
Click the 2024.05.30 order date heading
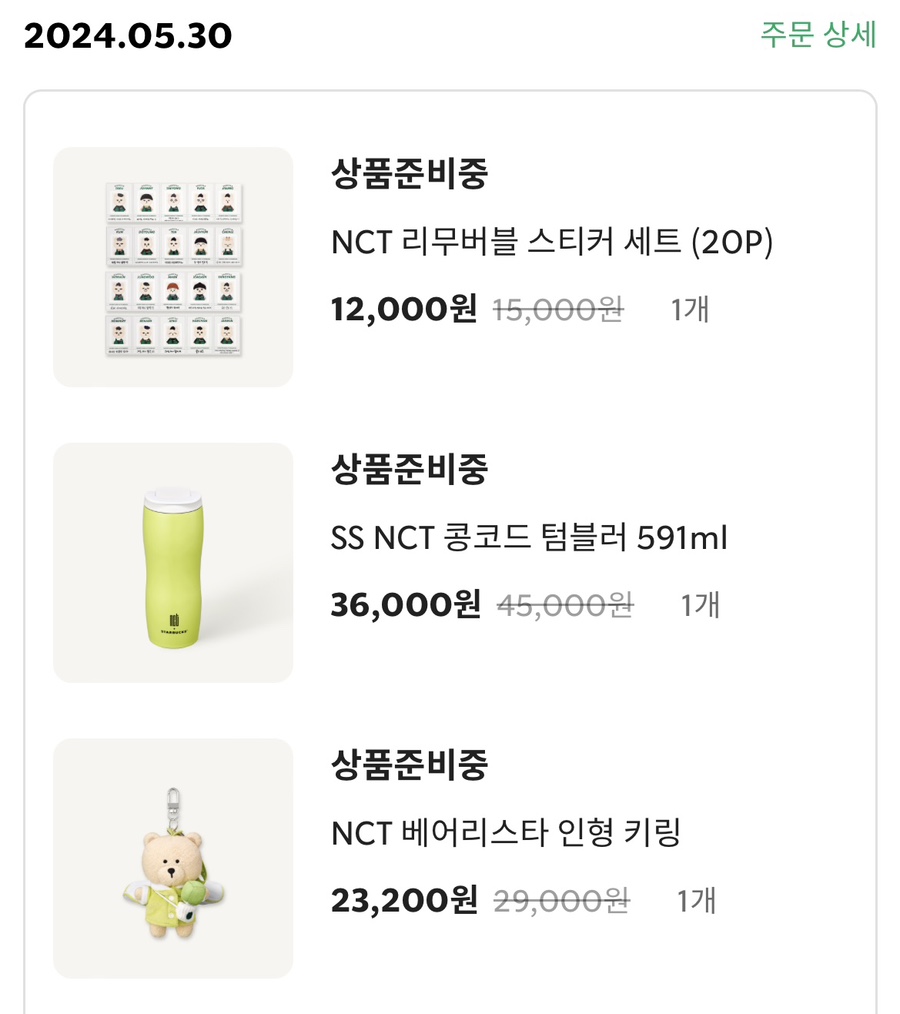coord(128,37)
